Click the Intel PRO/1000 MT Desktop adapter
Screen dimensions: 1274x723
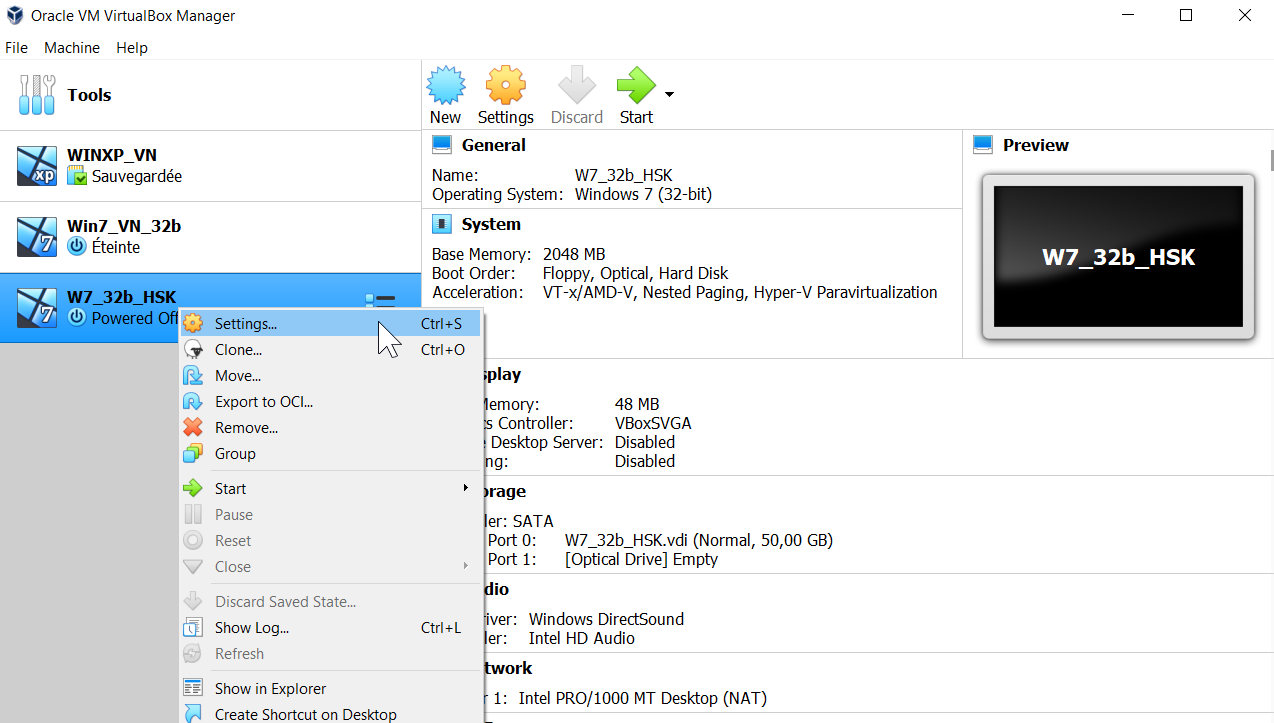(643, 698)
